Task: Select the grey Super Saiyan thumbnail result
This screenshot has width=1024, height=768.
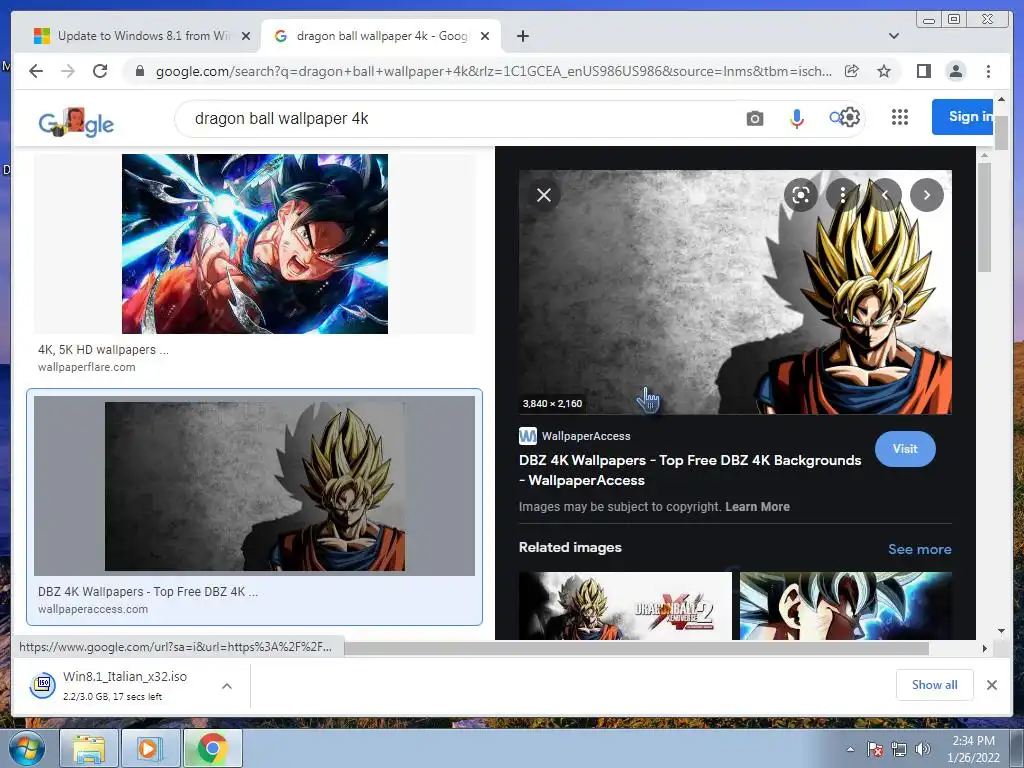Action: point(255,486)
